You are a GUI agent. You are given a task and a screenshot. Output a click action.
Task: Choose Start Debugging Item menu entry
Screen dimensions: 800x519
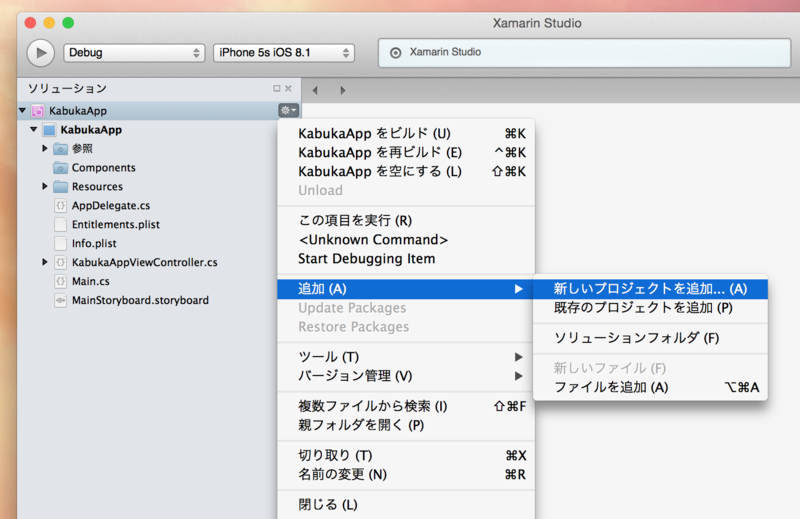click(x=406, y=258)
